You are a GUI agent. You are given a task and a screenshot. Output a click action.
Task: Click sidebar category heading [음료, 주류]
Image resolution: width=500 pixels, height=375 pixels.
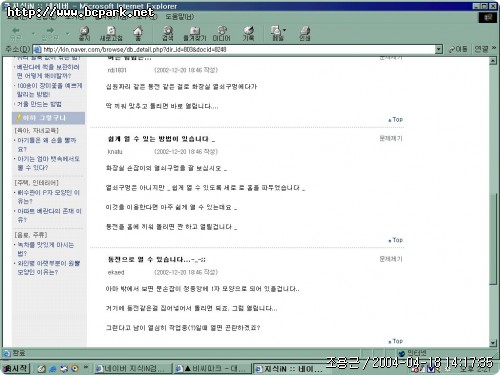[x=31, y=235]
